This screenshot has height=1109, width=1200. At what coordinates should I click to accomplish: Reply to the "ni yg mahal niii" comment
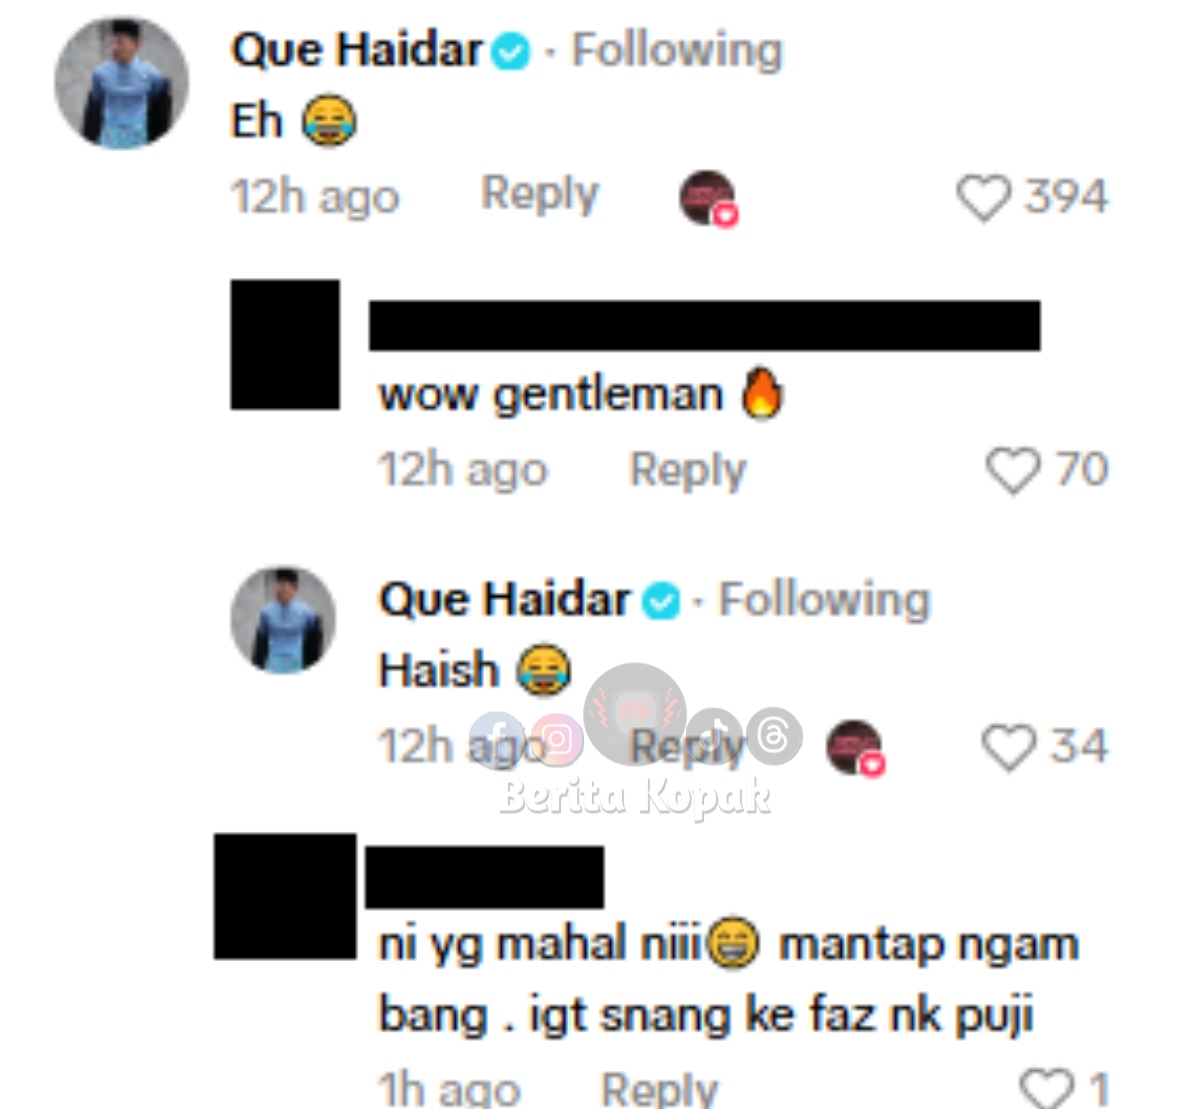(x=659, y=1088)
